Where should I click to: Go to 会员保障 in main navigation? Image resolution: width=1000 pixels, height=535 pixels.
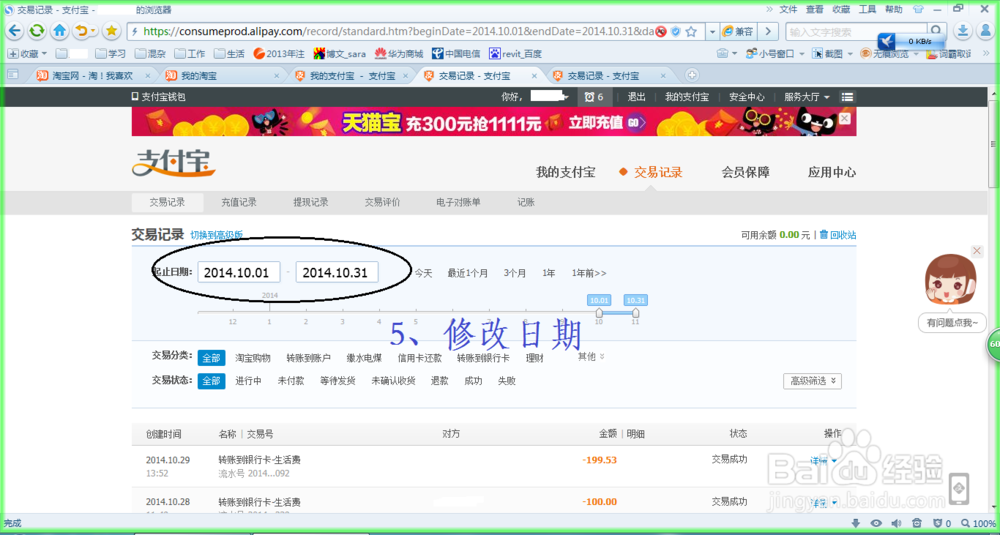click(746, 172)
